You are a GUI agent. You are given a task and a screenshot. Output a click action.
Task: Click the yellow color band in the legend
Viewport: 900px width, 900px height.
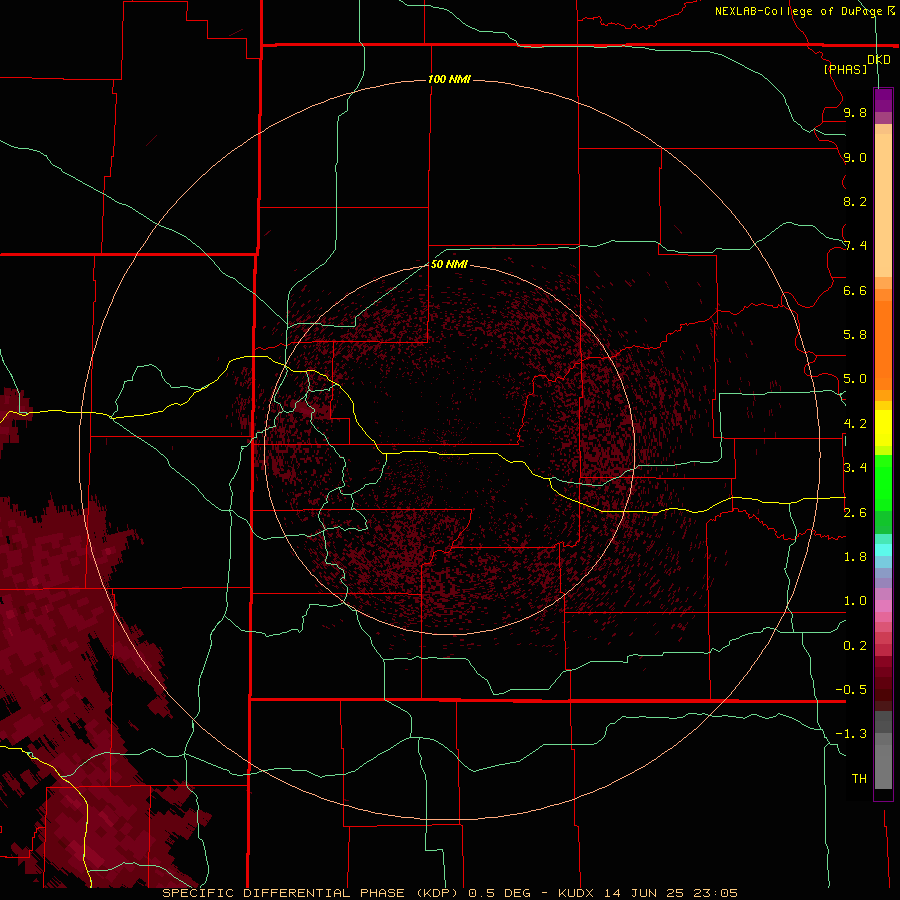883,428
